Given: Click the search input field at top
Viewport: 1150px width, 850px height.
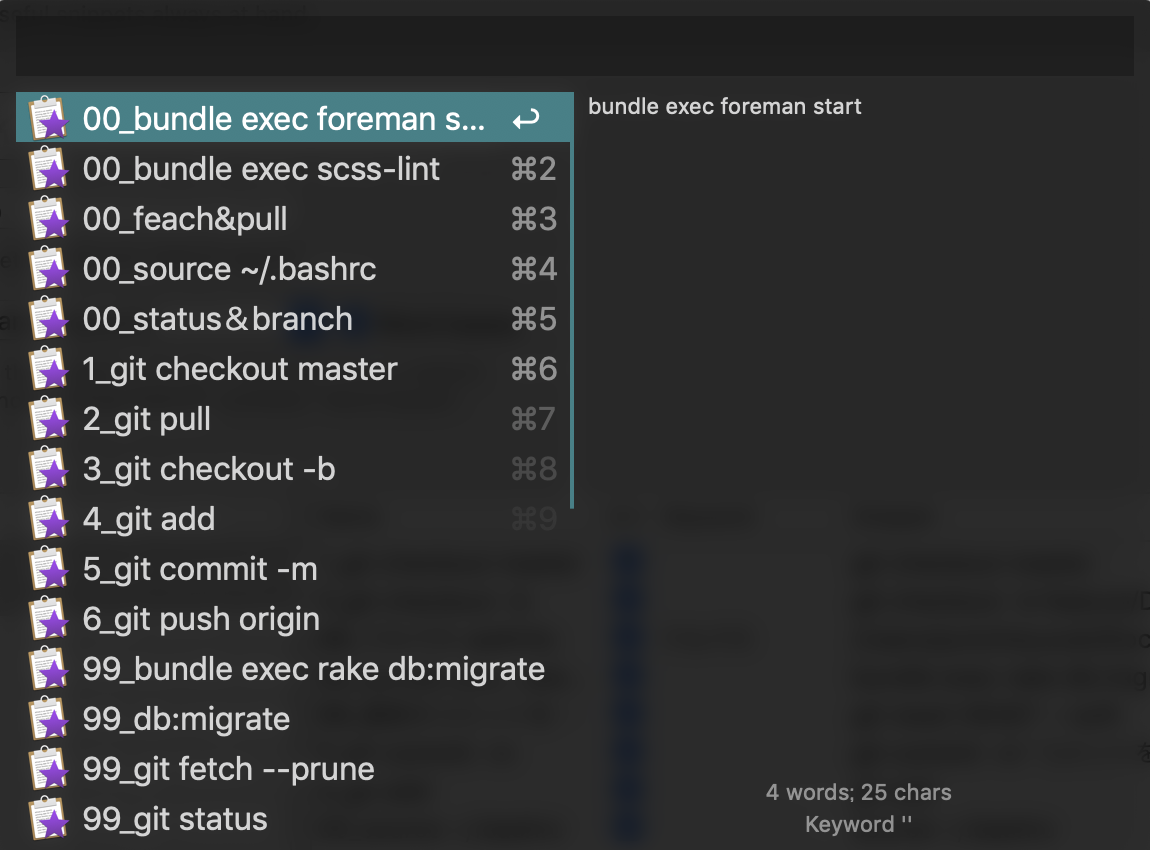Looking at the screenshot, I should coord(574,46).
